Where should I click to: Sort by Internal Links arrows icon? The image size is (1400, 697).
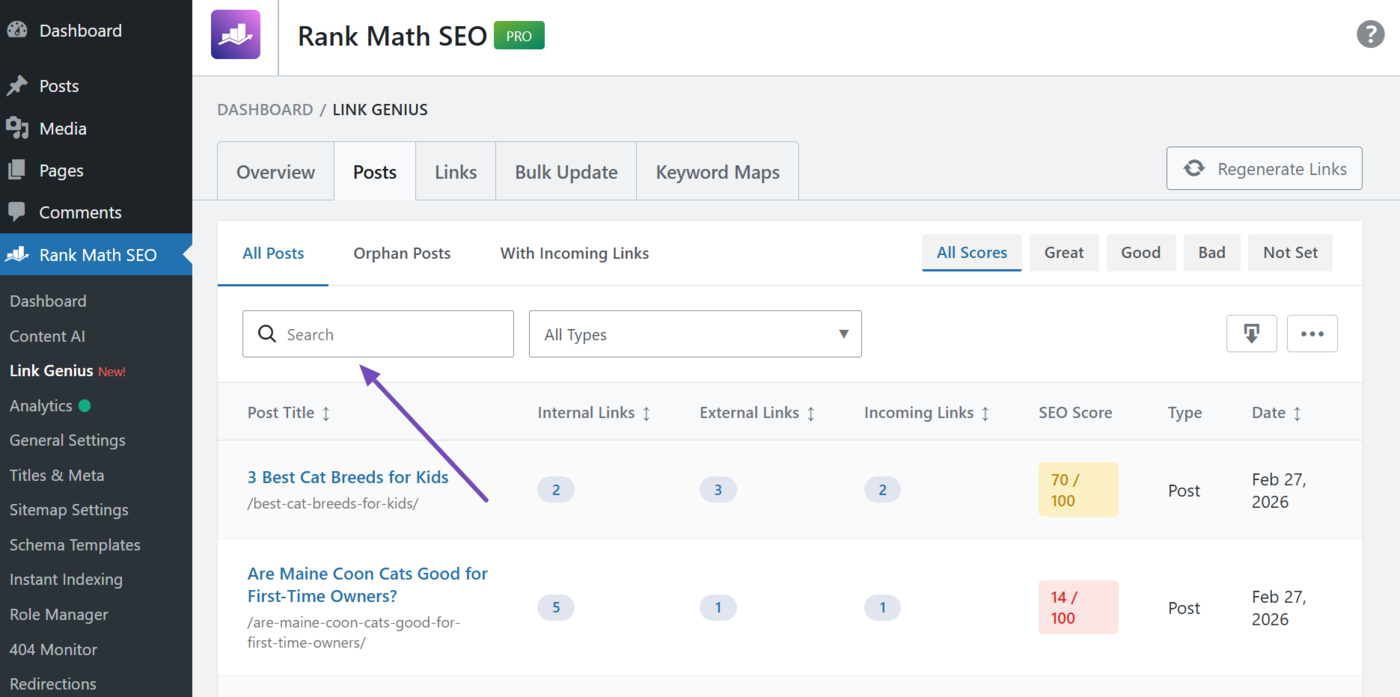[x=646, y=413]
